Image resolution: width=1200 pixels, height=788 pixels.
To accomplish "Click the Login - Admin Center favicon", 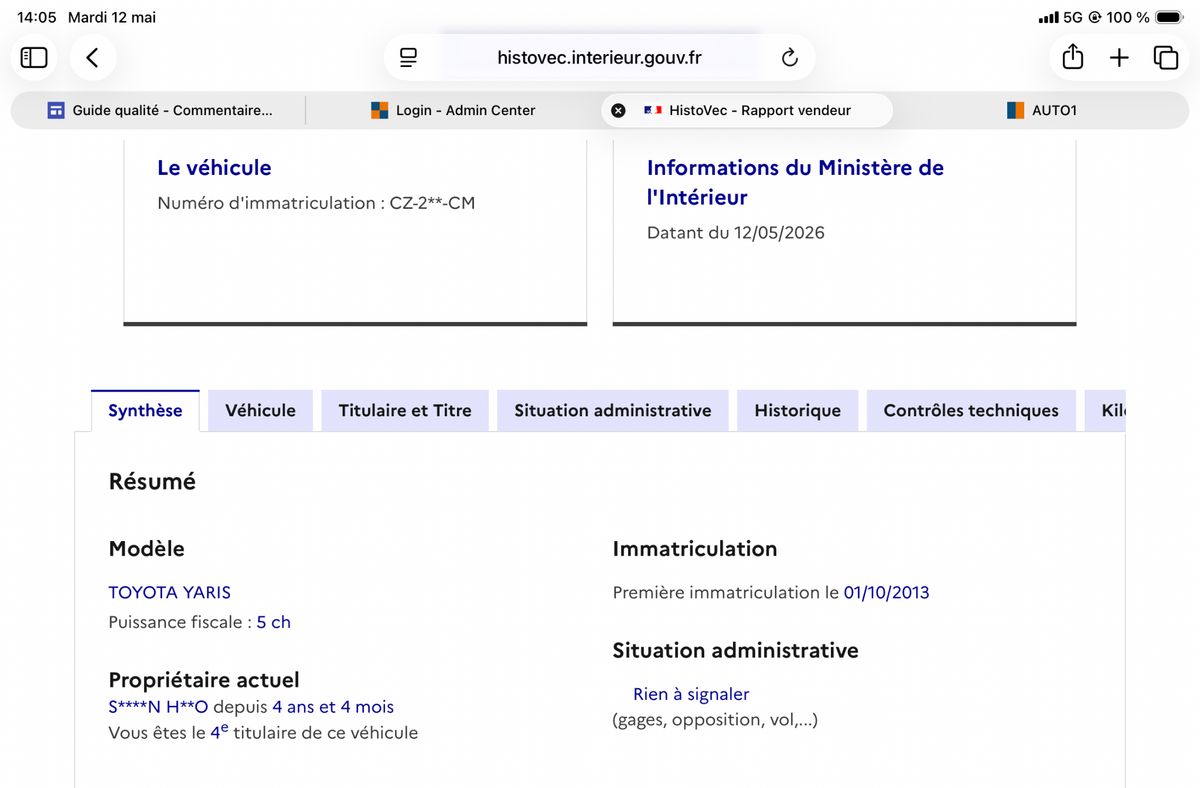I will [x=379, y=110].
